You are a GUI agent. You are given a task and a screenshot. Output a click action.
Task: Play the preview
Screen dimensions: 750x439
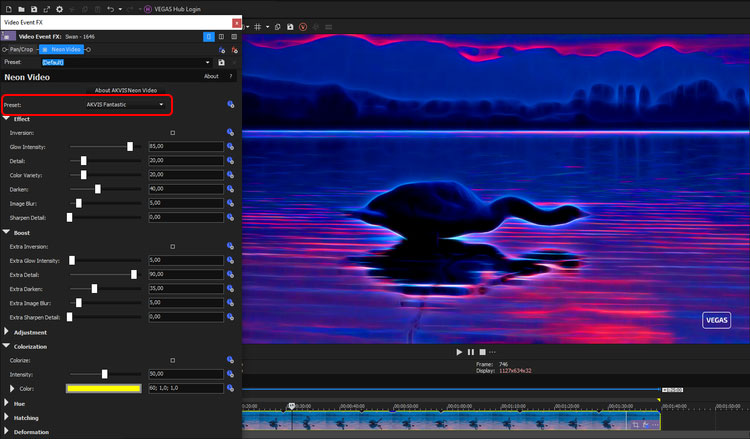pos(459,352)
